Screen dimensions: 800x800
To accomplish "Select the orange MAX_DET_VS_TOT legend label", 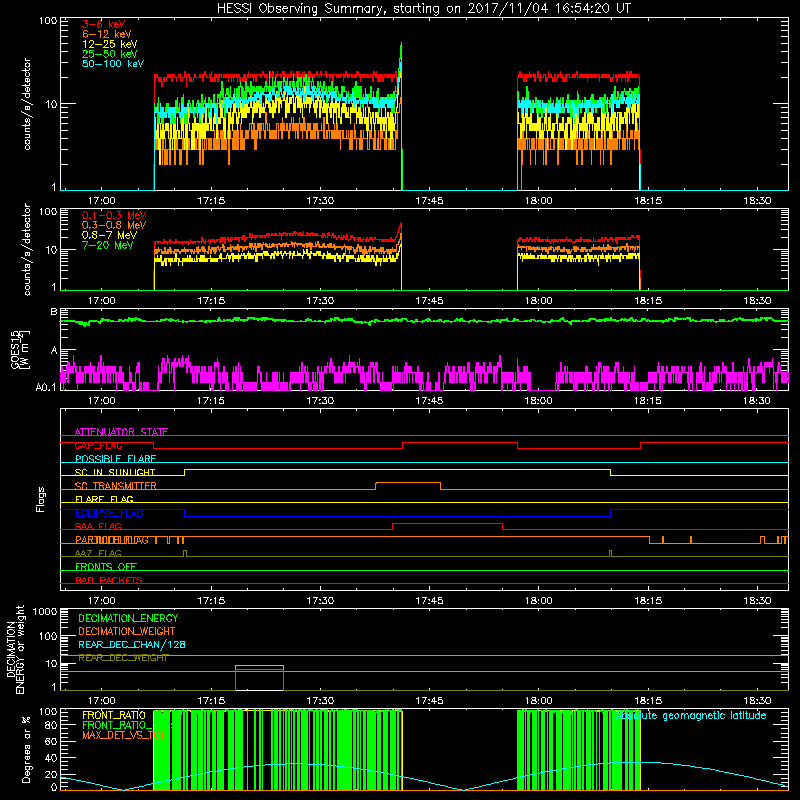I will click(x=124, y=735).
